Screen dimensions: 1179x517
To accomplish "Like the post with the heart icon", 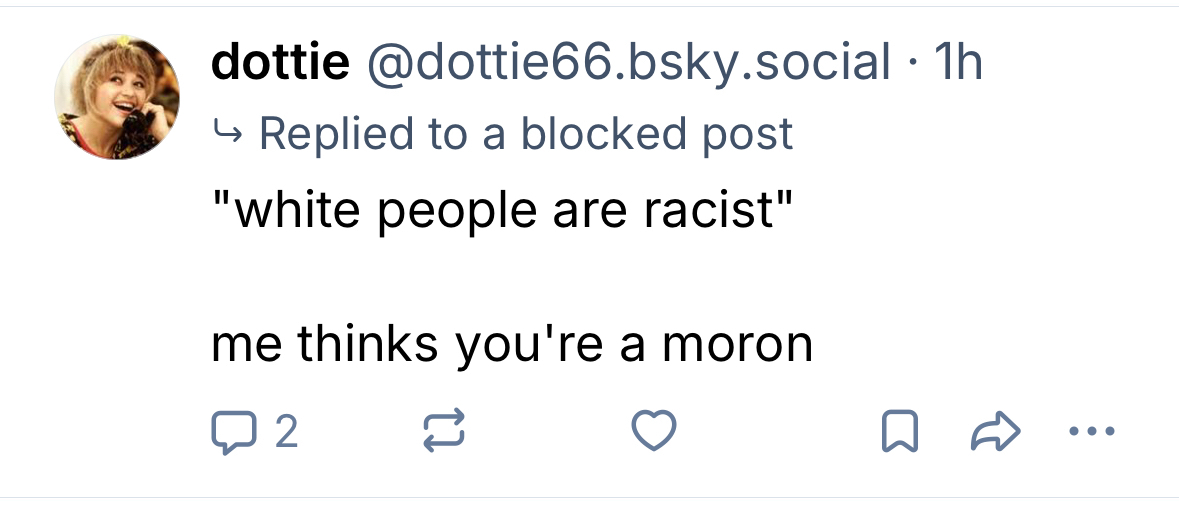I will click(x=655, y=432).
